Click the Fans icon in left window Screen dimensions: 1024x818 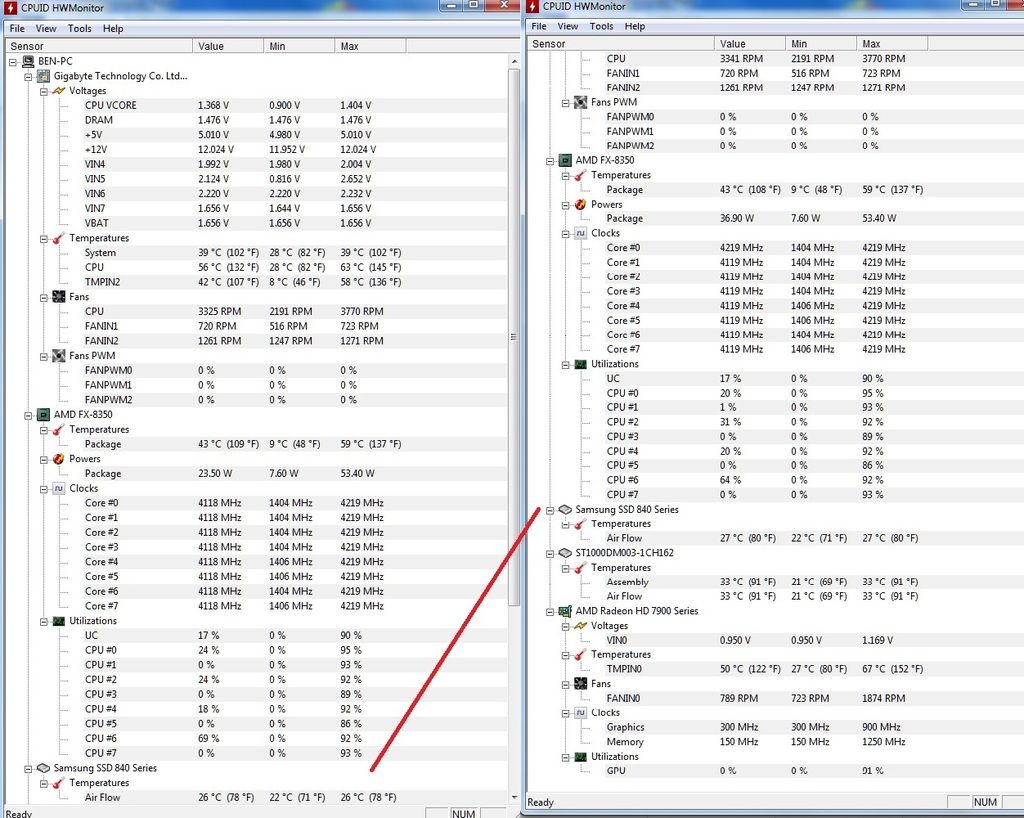pos(59,297)
